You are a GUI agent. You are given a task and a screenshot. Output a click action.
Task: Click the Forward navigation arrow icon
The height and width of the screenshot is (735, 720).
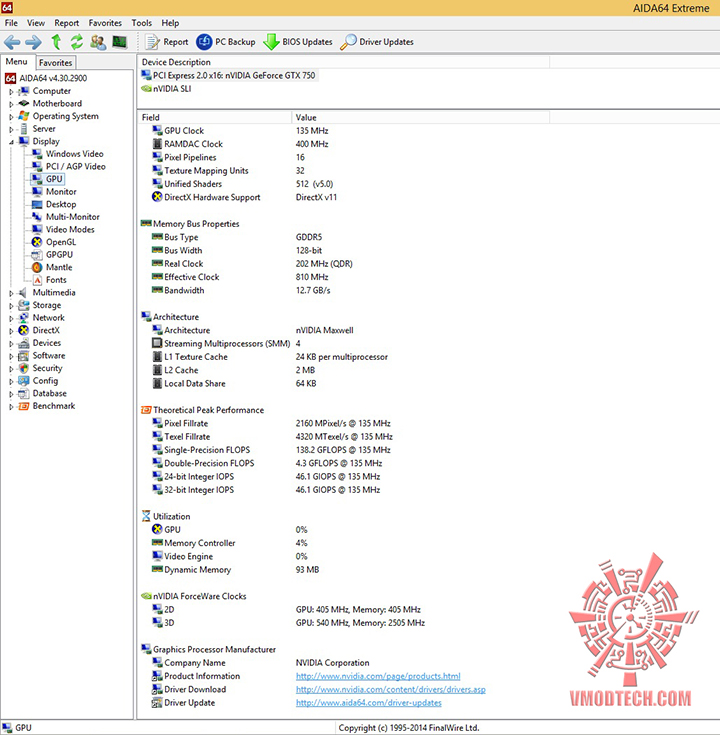[33, 42]
